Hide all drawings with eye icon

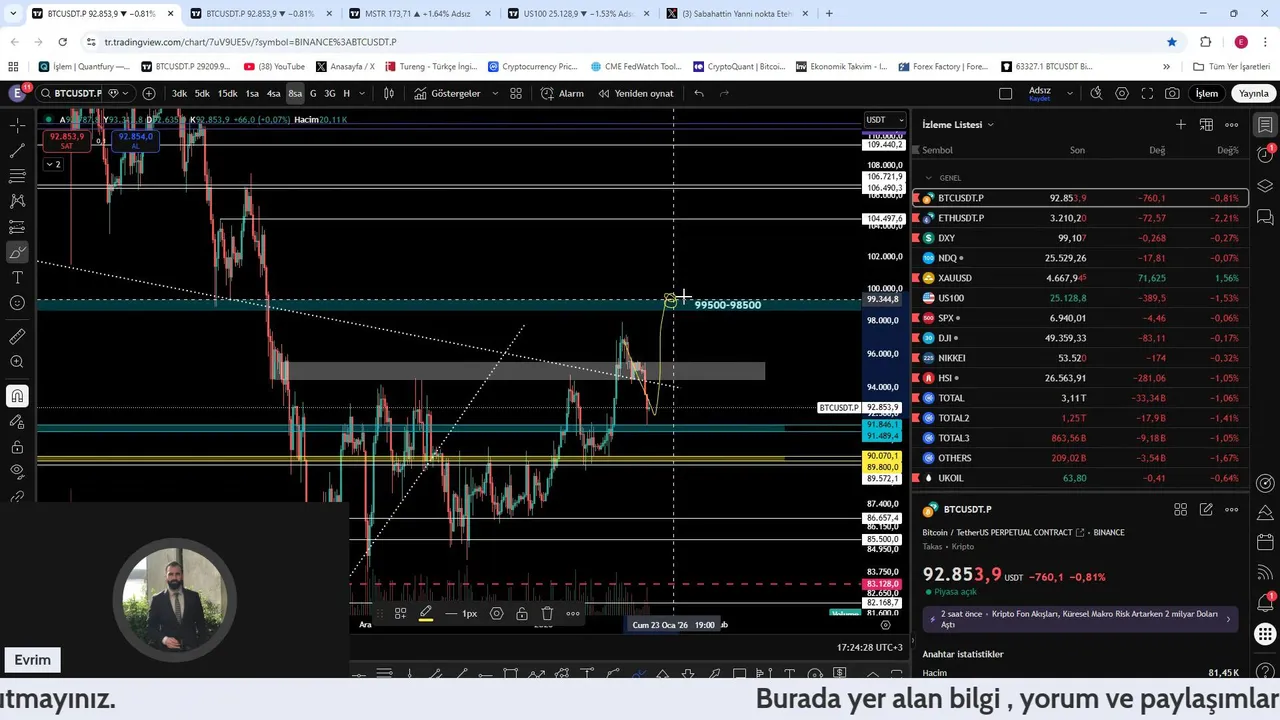tap(17, 472)
